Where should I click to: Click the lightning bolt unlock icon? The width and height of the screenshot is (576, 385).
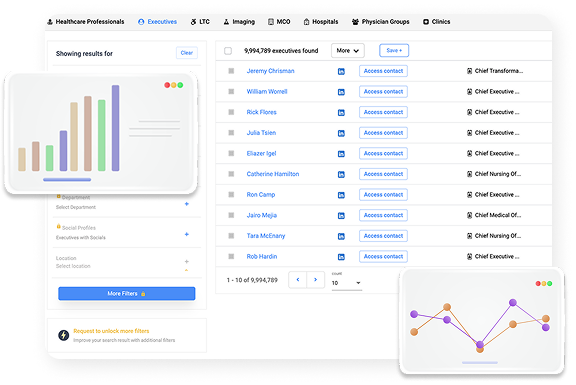64,335
